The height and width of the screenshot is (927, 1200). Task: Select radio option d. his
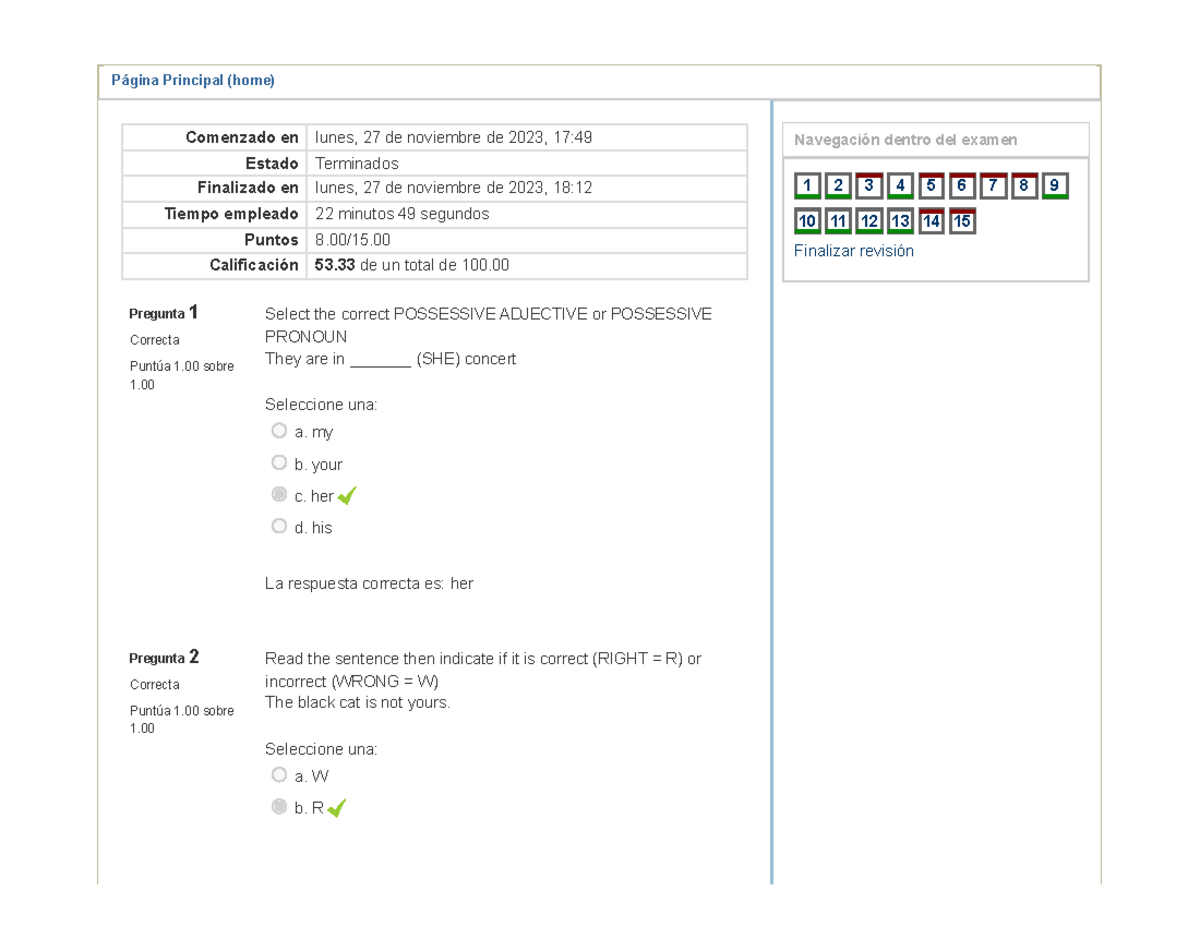click(279, 526)
